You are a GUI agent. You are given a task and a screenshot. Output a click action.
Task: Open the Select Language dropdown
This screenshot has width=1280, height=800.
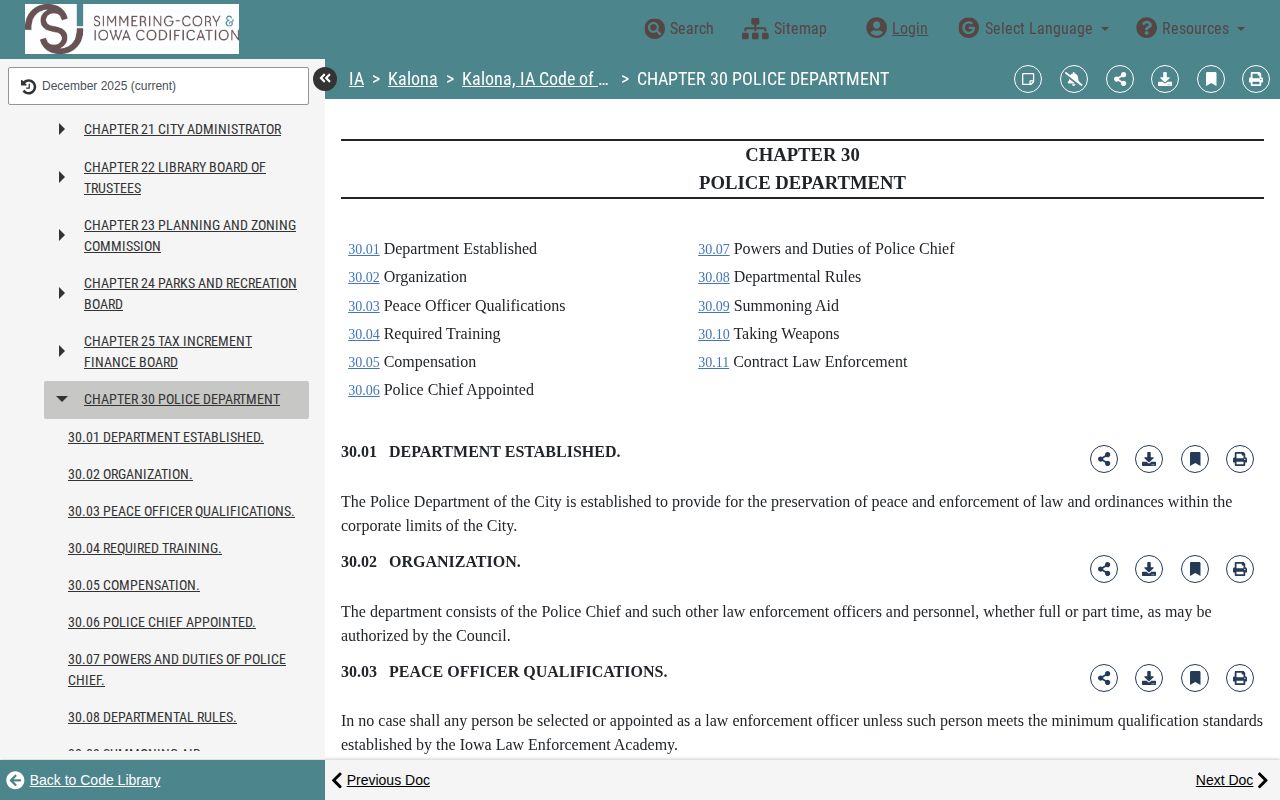click(x=1034, y=29)
